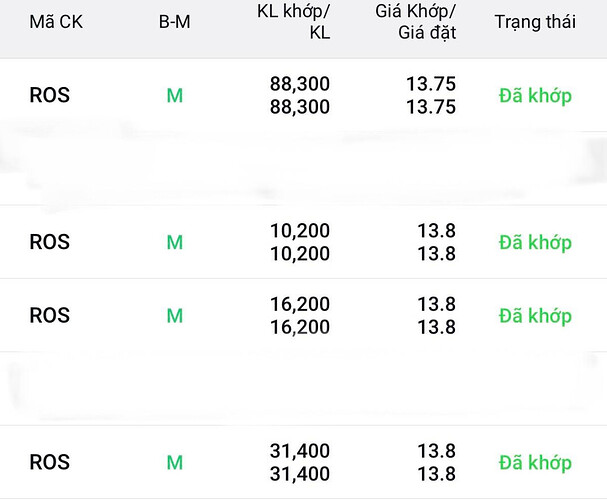Click the B-M column header

(175, 22)
